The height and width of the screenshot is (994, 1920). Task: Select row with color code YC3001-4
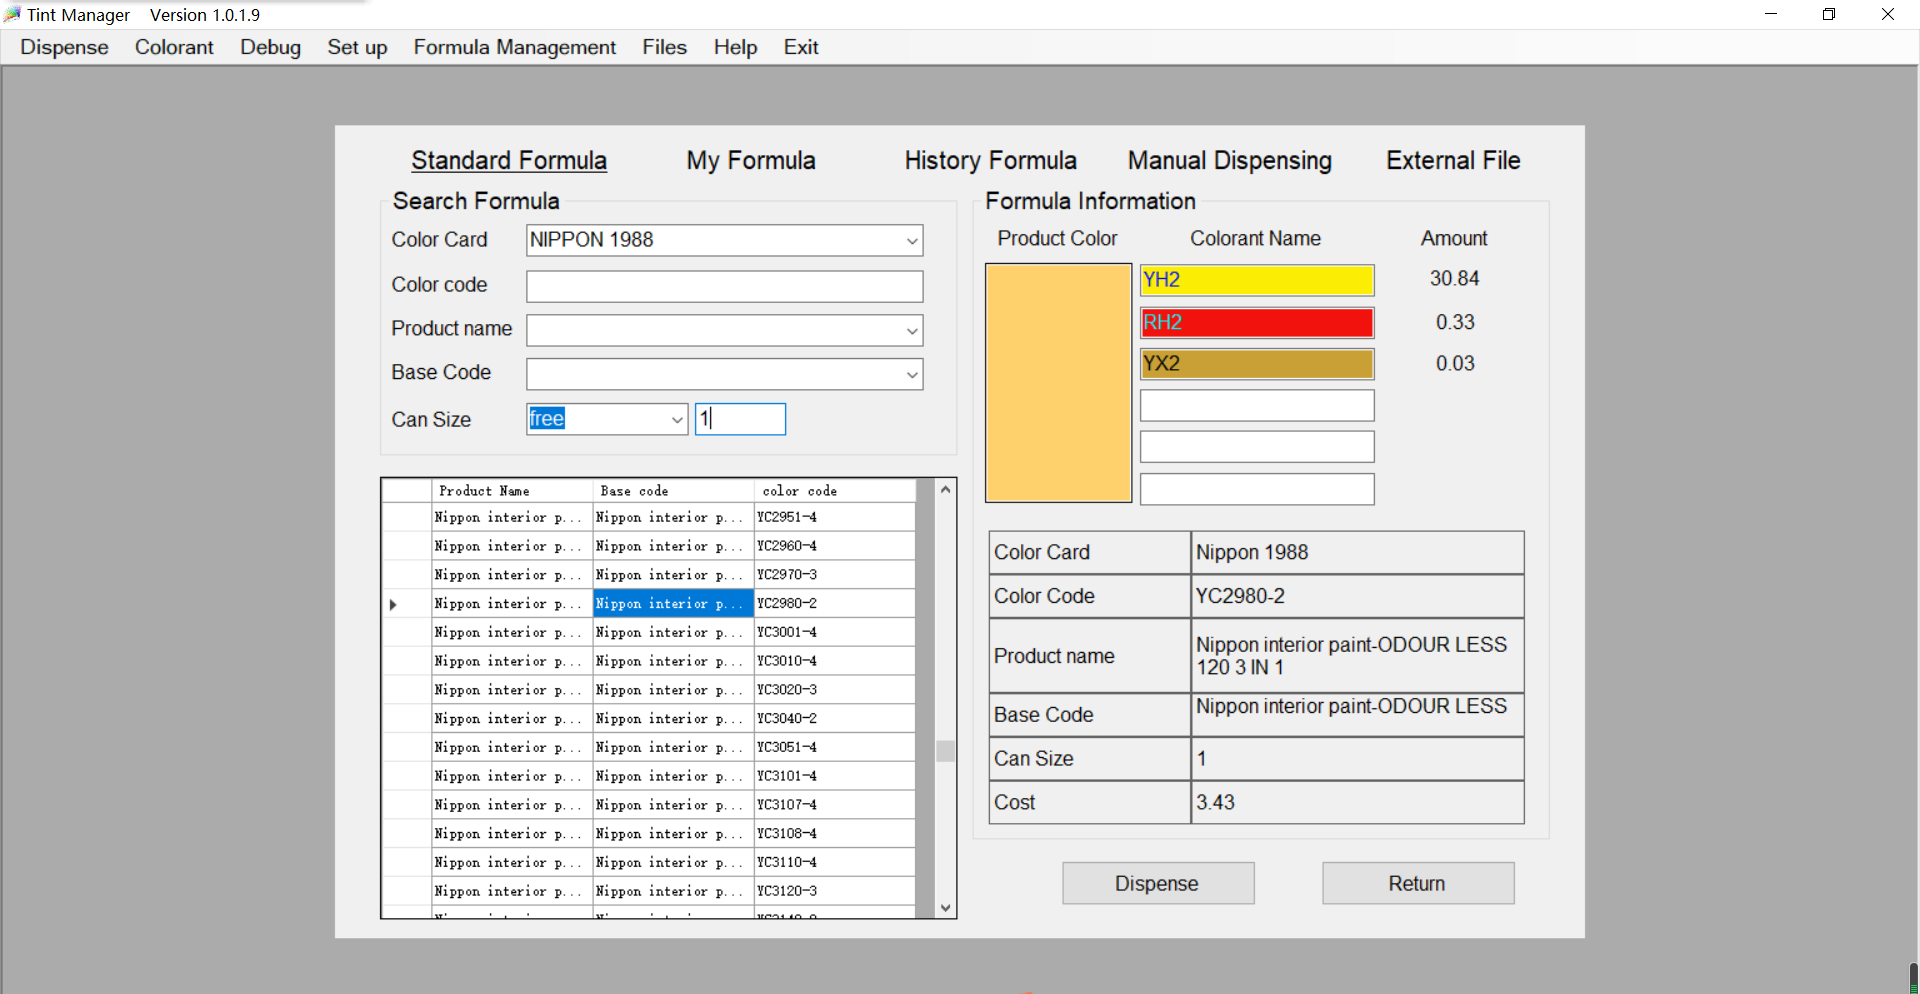pos(648,633)
